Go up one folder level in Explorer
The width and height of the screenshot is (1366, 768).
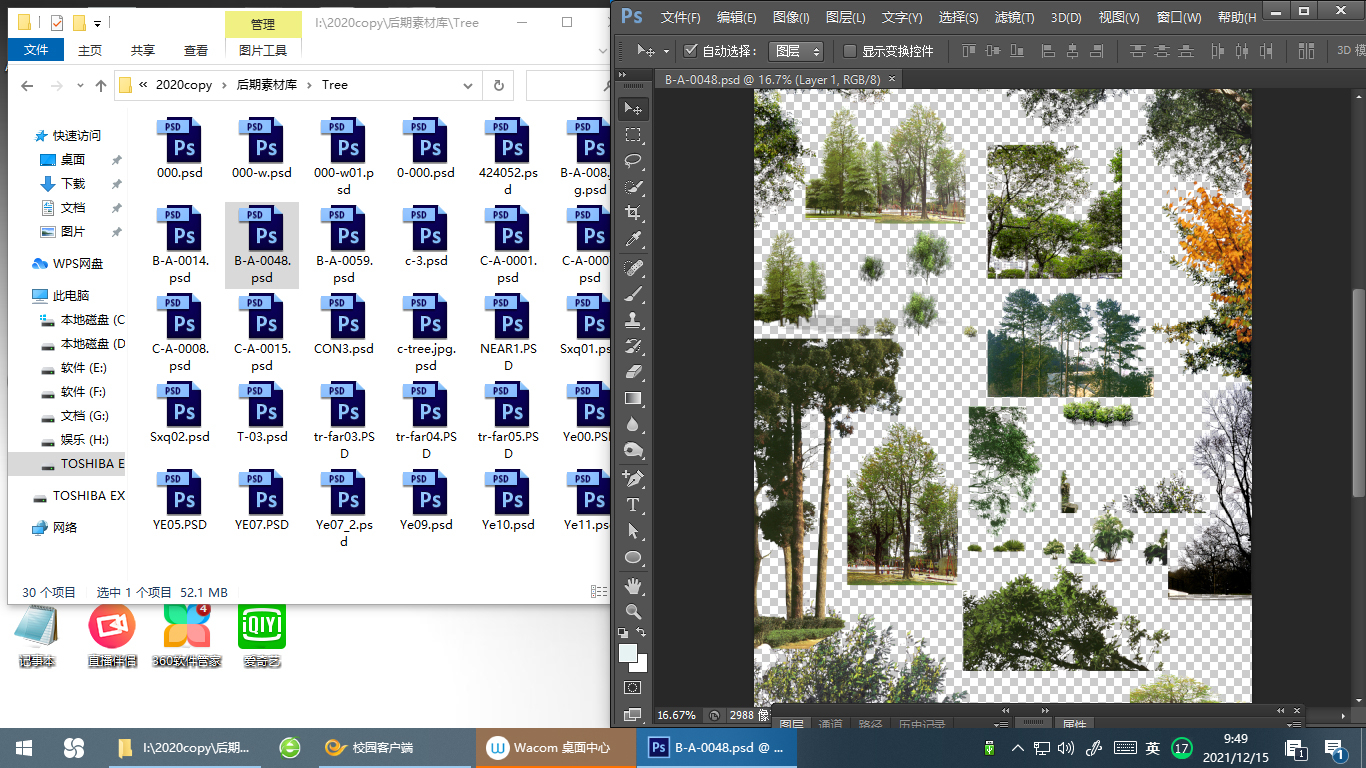[x=101, y=86]
